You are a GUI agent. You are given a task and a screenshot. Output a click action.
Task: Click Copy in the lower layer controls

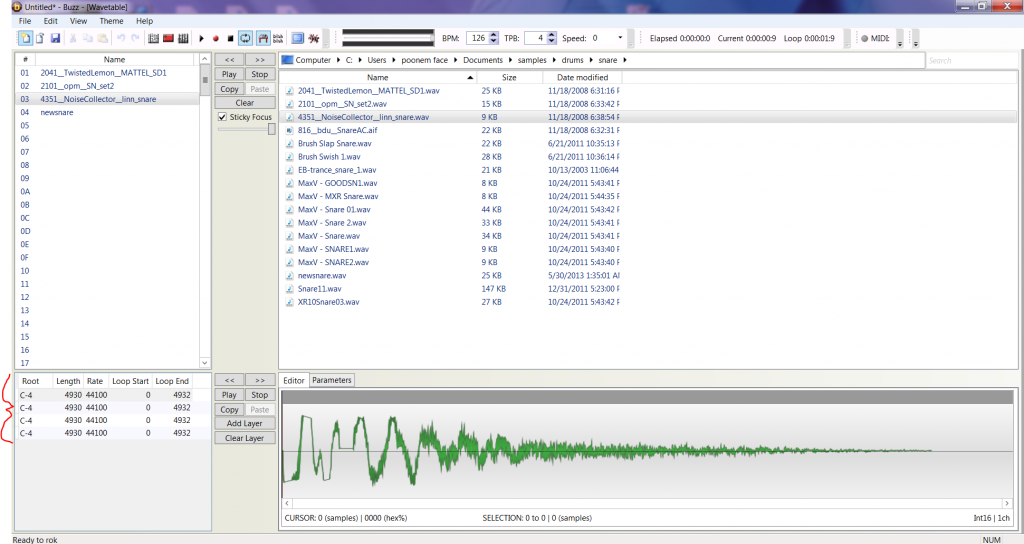pos(229,409)
